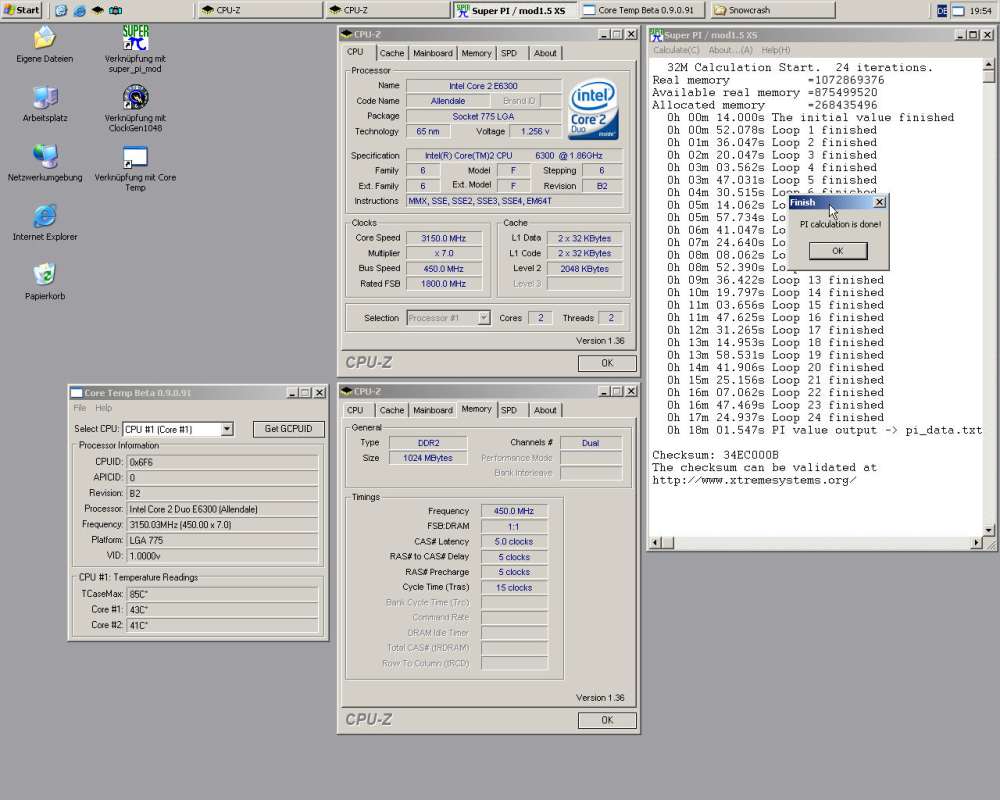The height and width of the screenshot is (800, 1000).
Task: Click the Get GCPUID button
Action: tap(288, 429)
